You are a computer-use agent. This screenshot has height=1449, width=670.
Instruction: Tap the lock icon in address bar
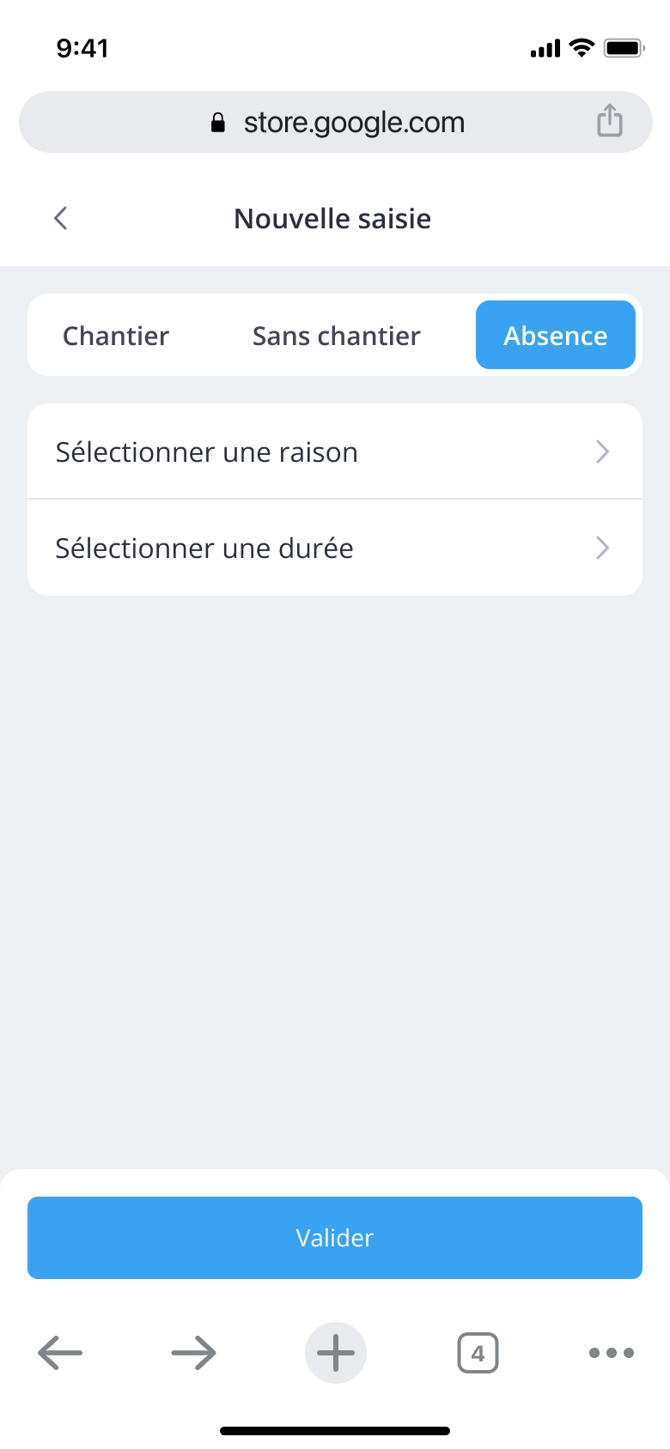[x=218, y=123]
